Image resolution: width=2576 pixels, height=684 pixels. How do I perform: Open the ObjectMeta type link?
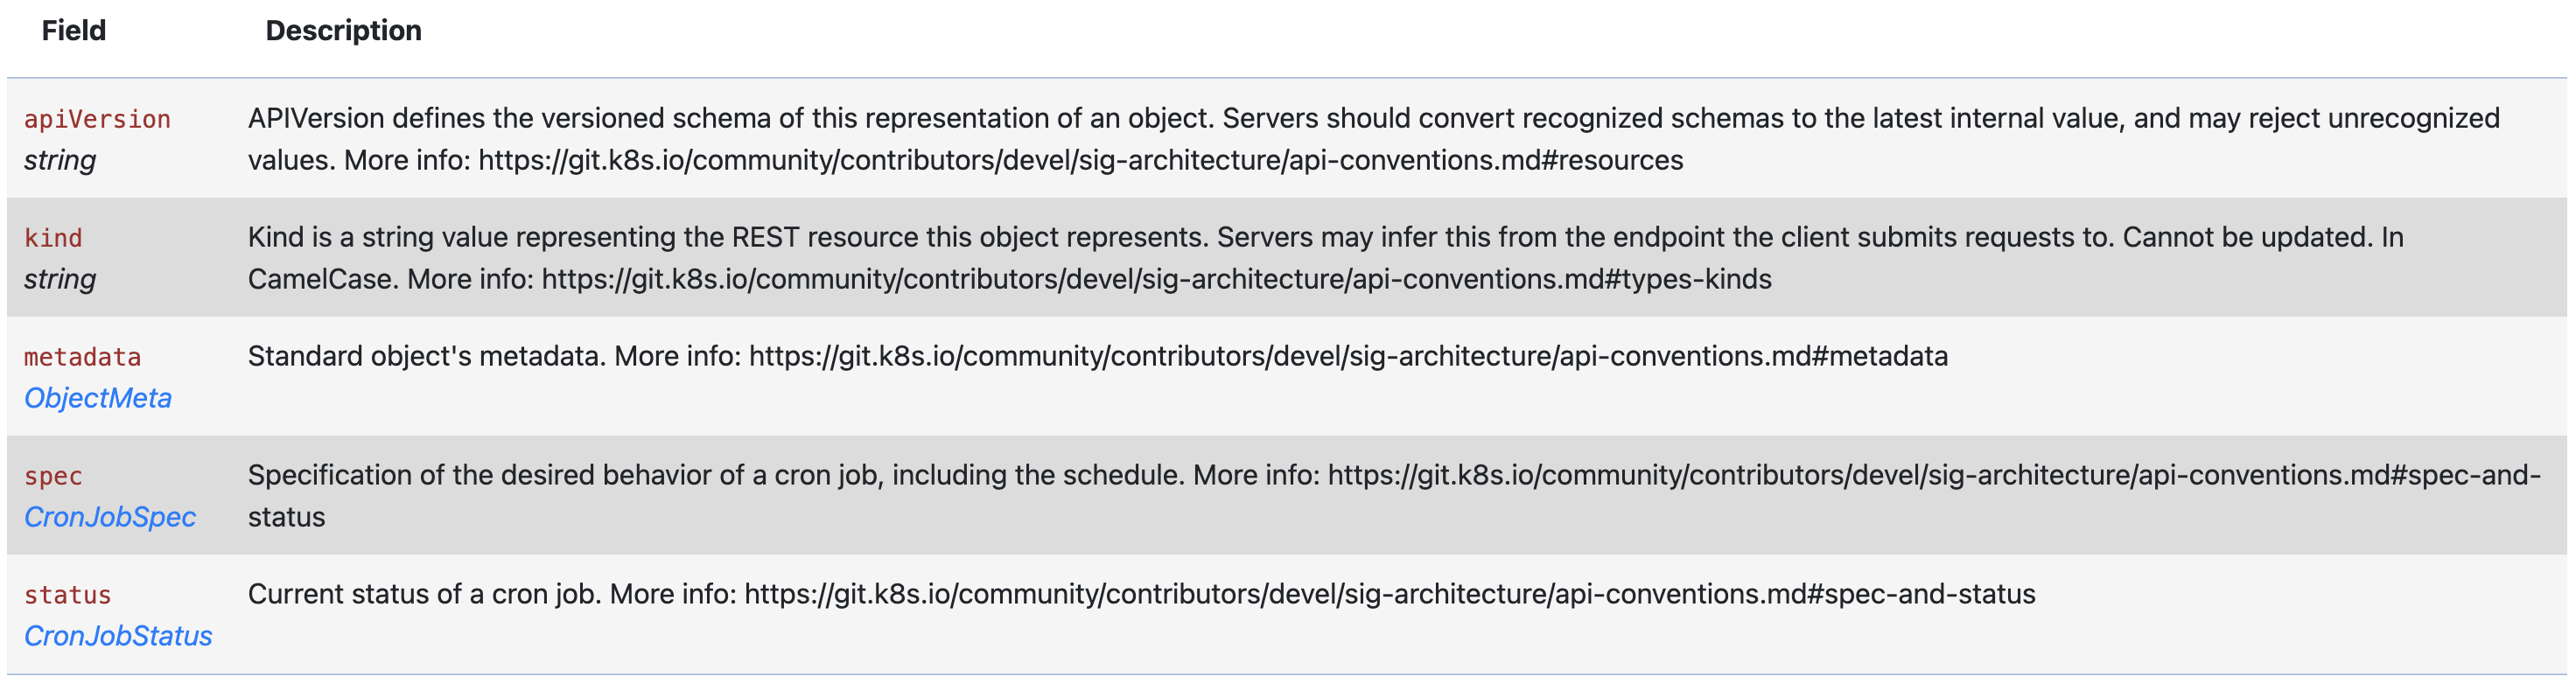[98, 398]
